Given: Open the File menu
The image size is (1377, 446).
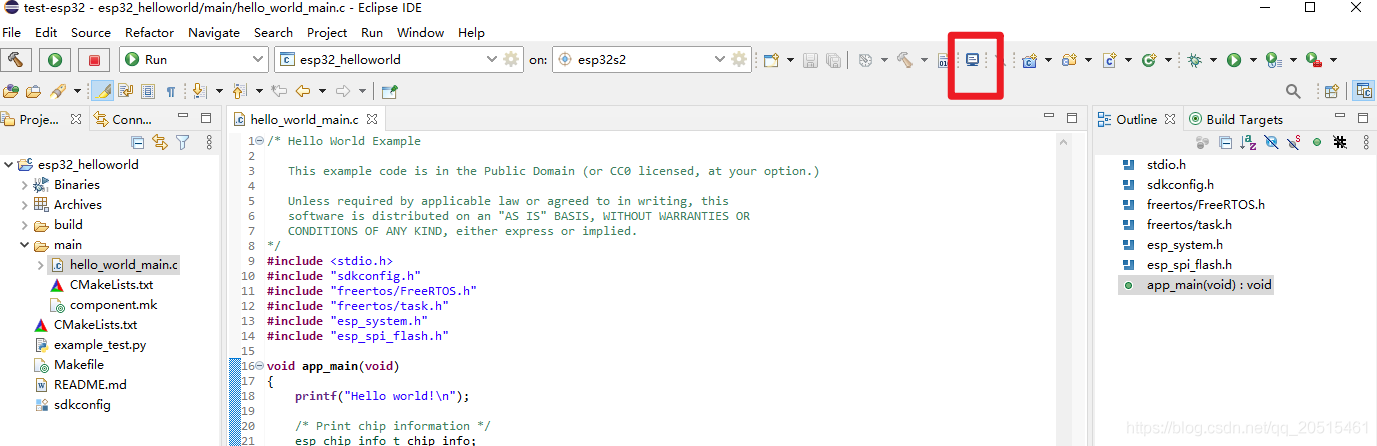Looking at the screenshot, I should [12, 32].
